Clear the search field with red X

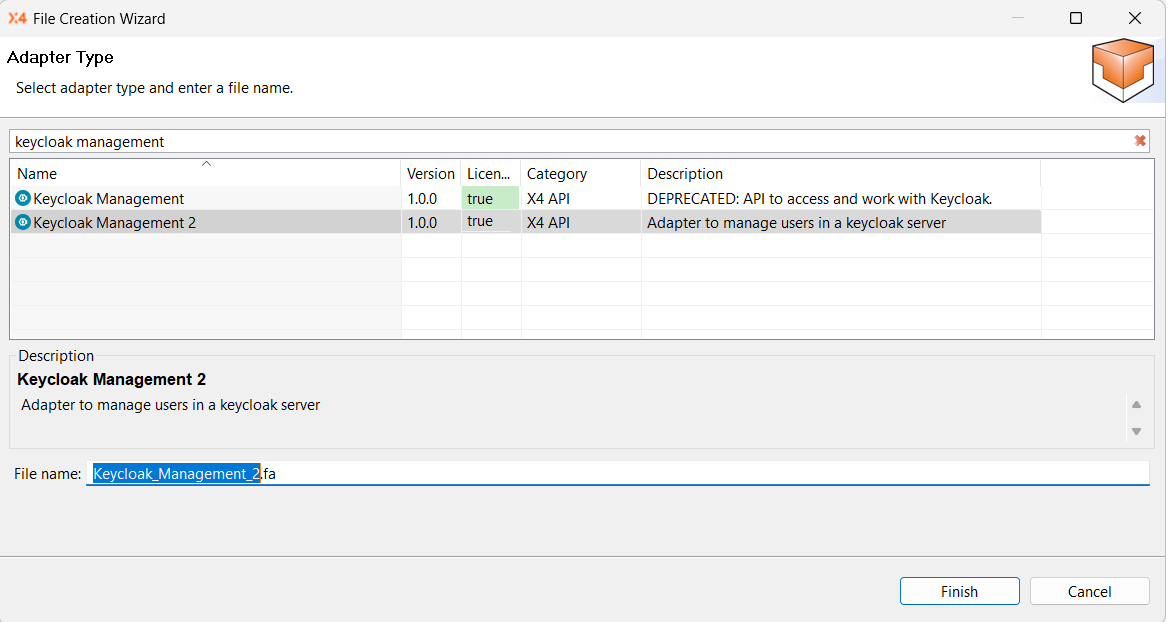pyautogui.click(x=1139, y=141)
